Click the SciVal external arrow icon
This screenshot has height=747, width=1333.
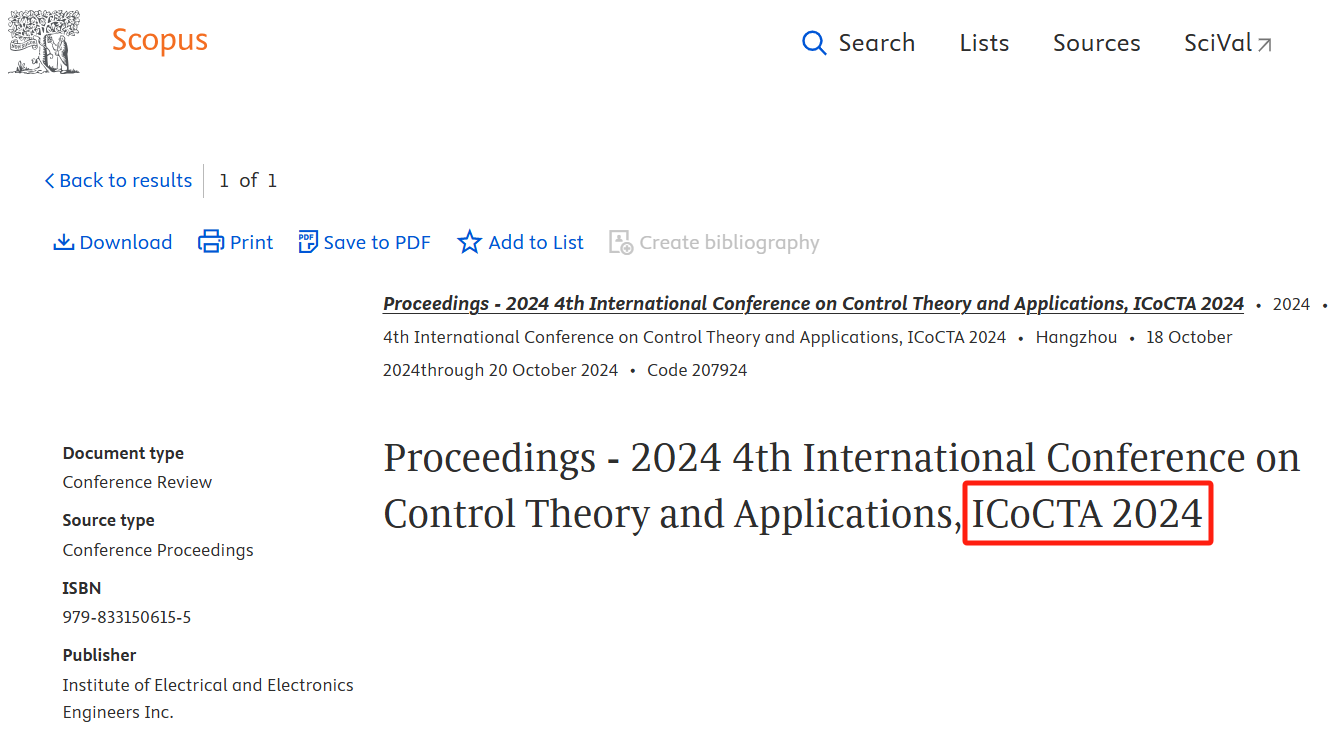1265,45
